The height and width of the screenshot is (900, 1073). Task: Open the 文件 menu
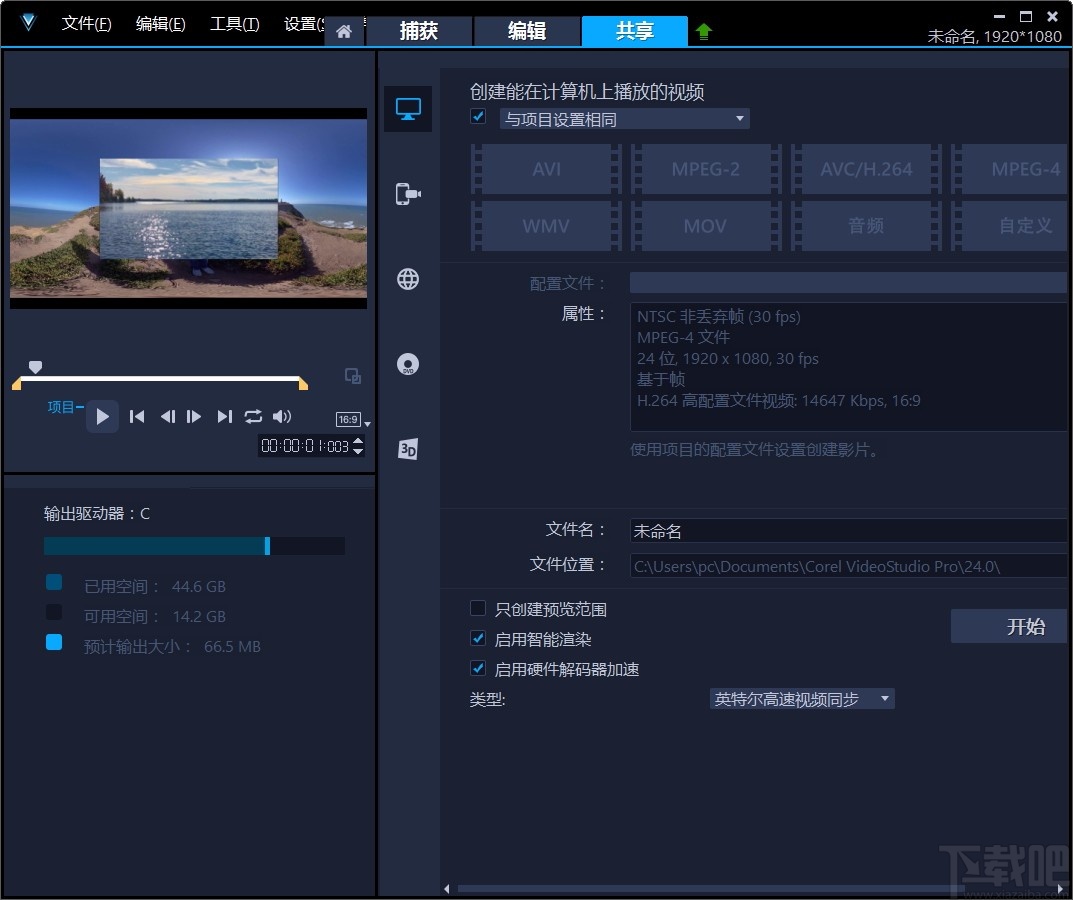(x=86, y=24)
